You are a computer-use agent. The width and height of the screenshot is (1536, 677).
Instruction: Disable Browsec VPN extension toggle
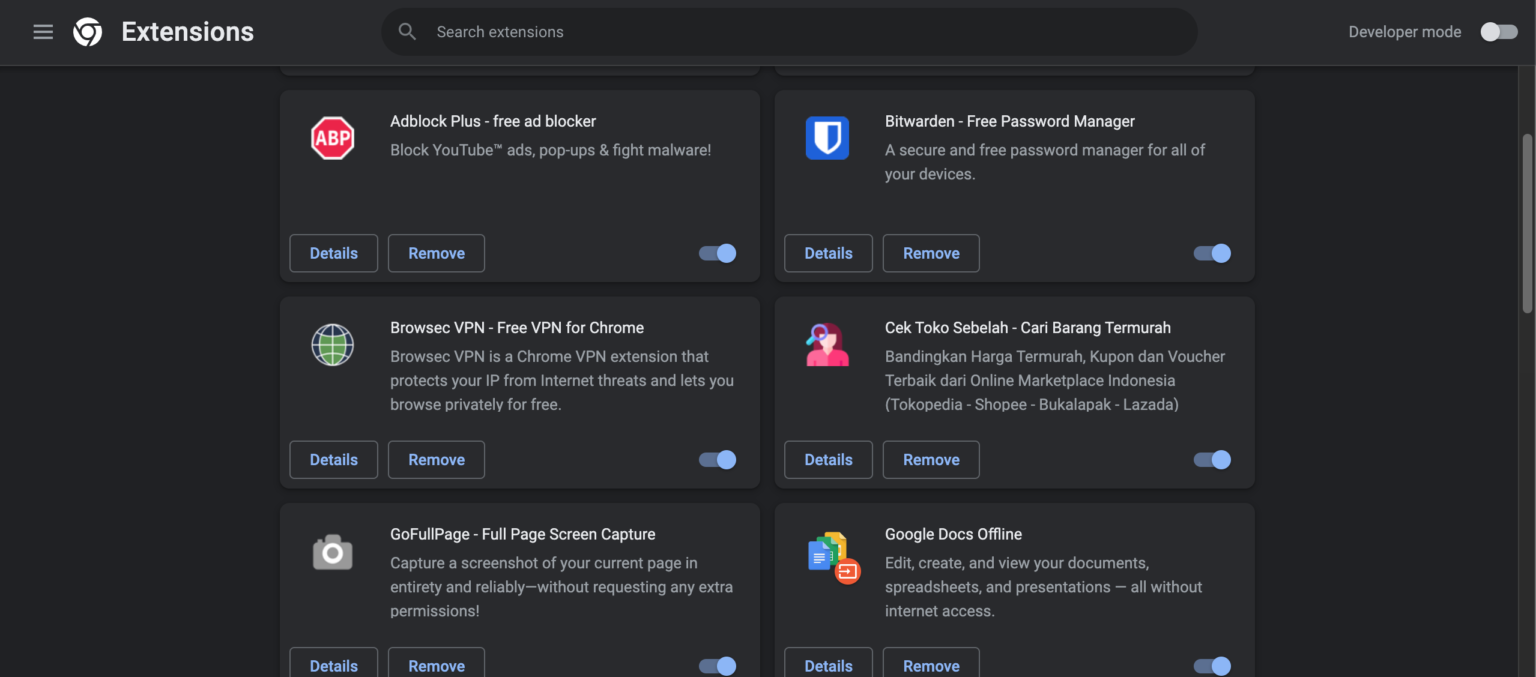point(717,460)
